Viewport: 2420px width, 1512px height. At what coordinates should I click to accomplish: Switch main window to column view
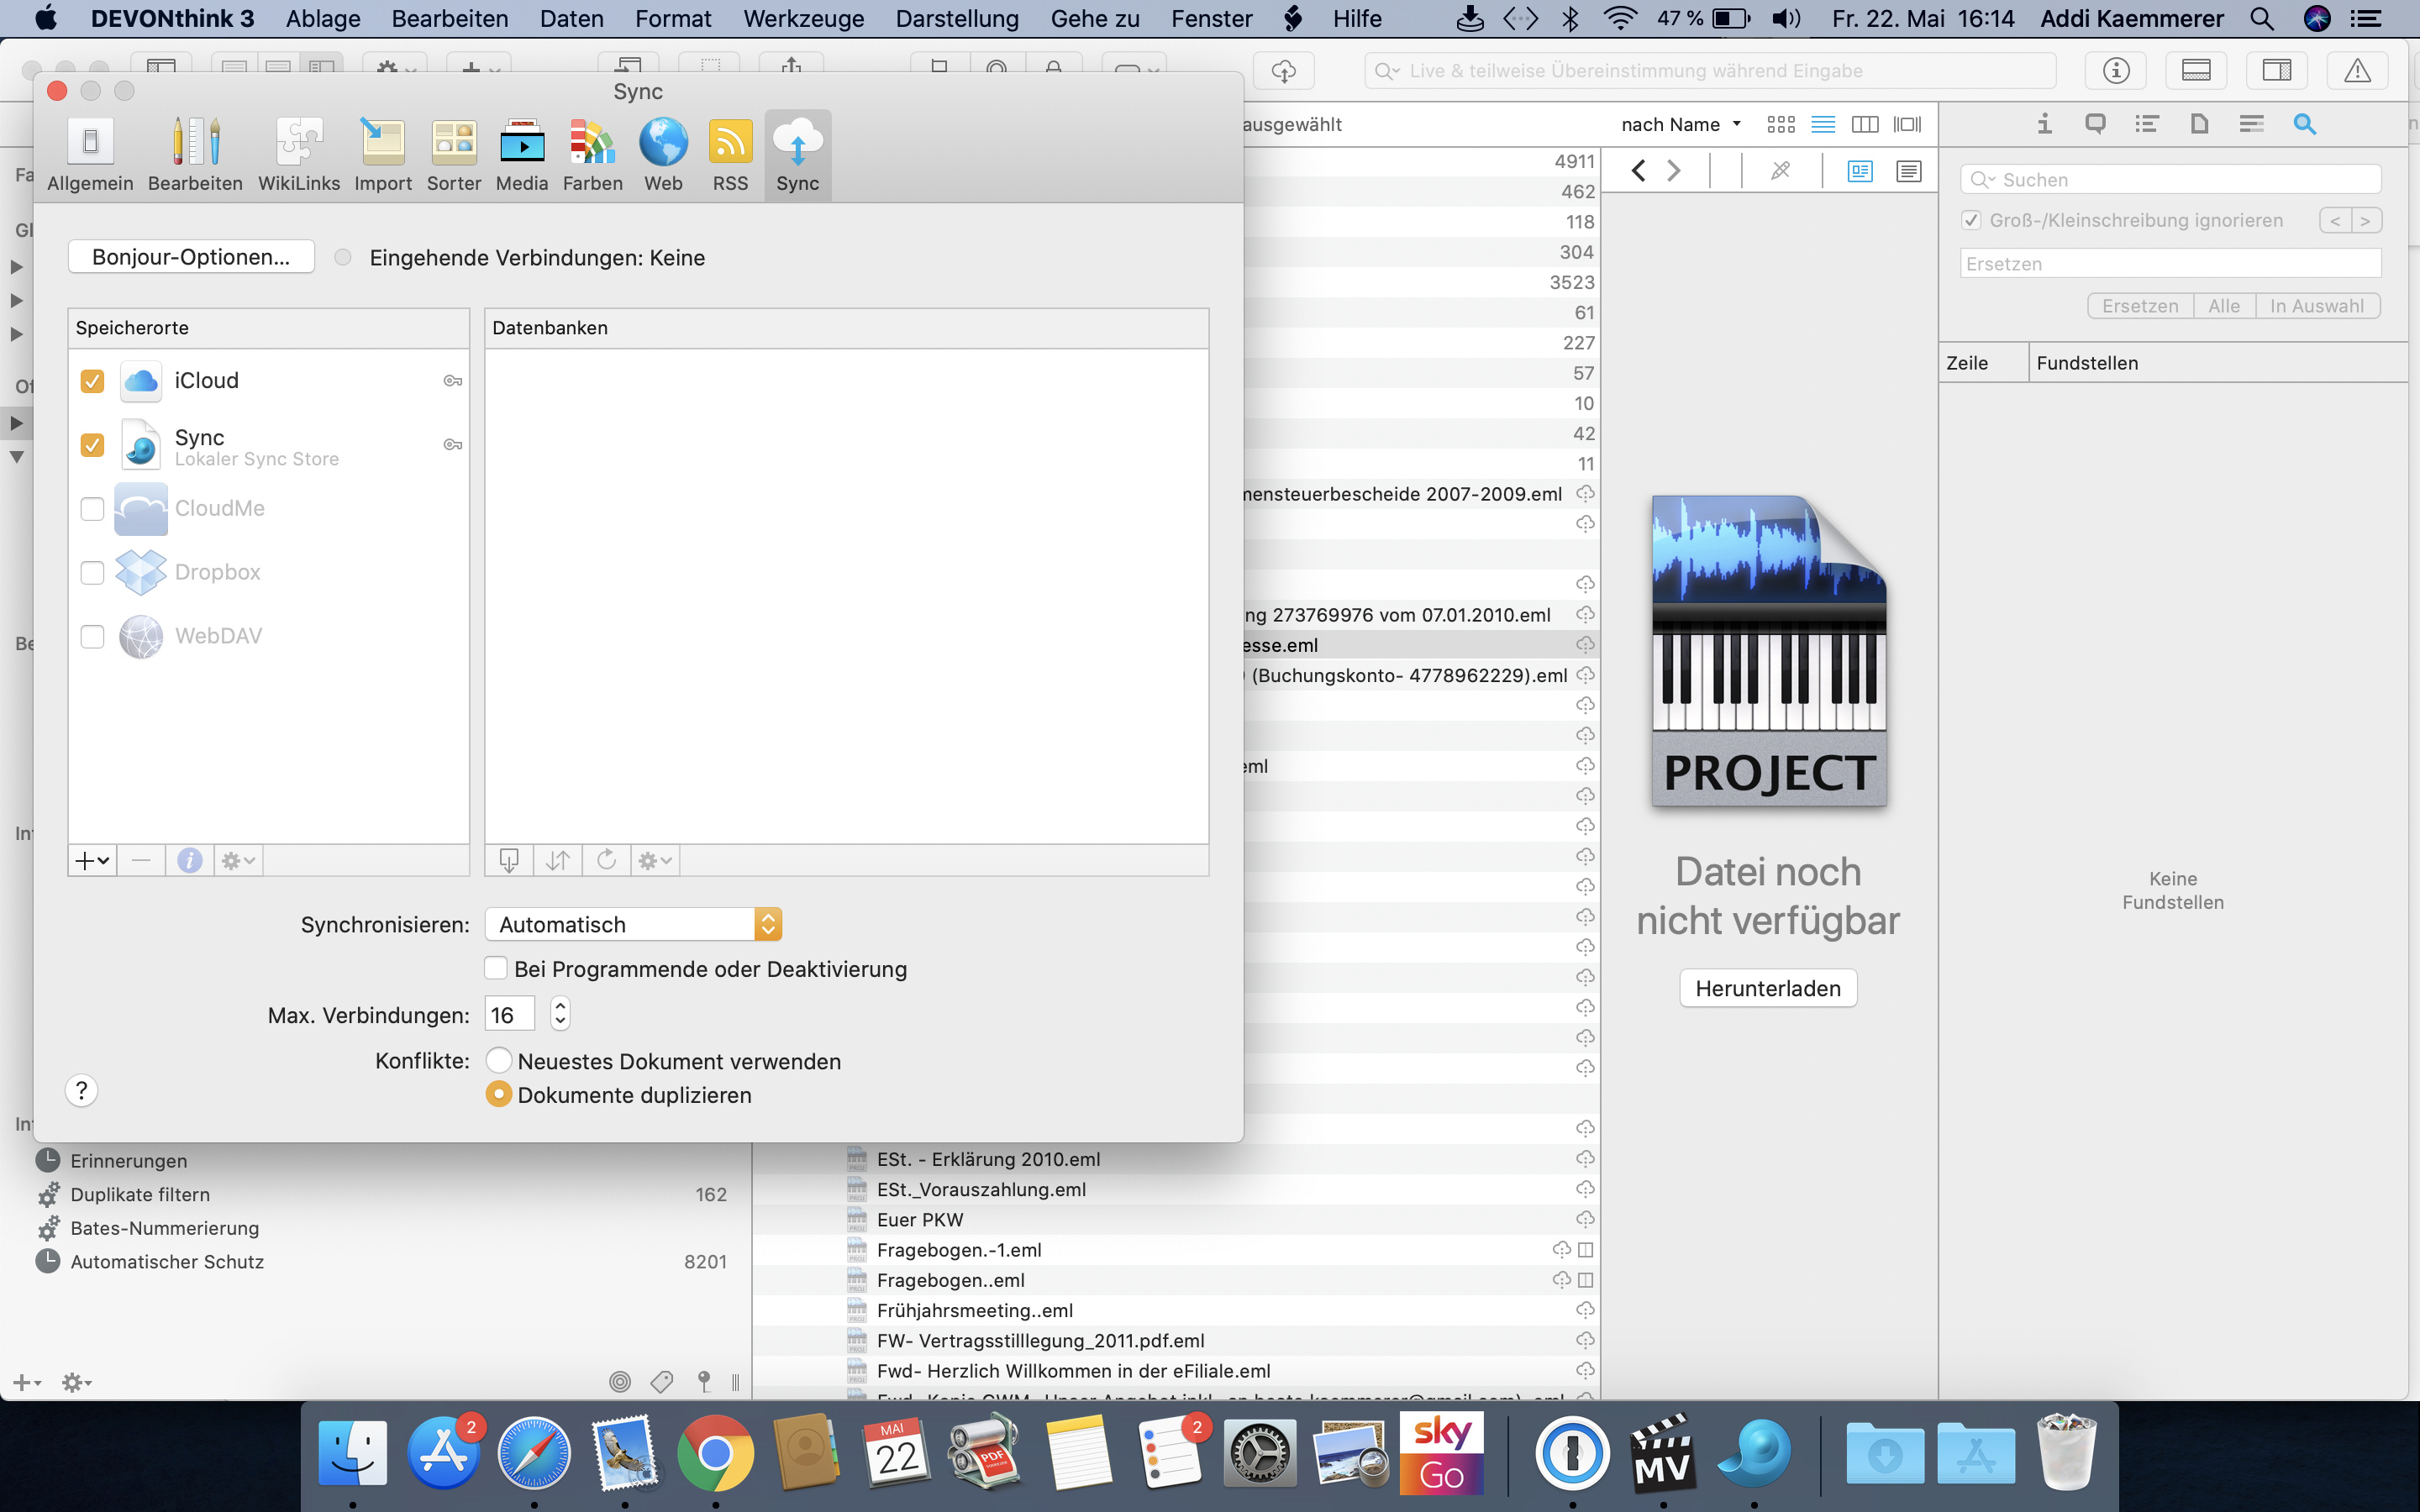[1865, 124]
